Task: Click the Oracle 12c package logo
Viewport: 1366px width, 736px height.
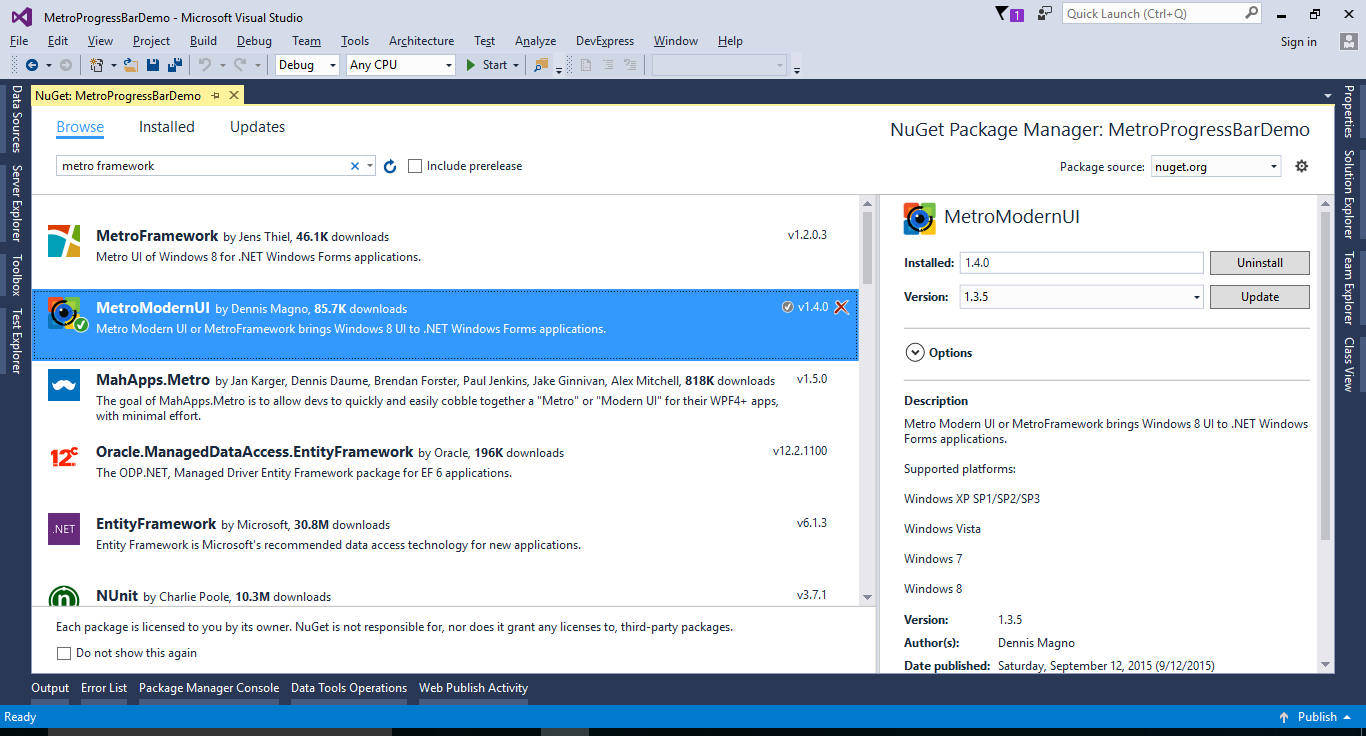Action: click(x=64, y=457)
